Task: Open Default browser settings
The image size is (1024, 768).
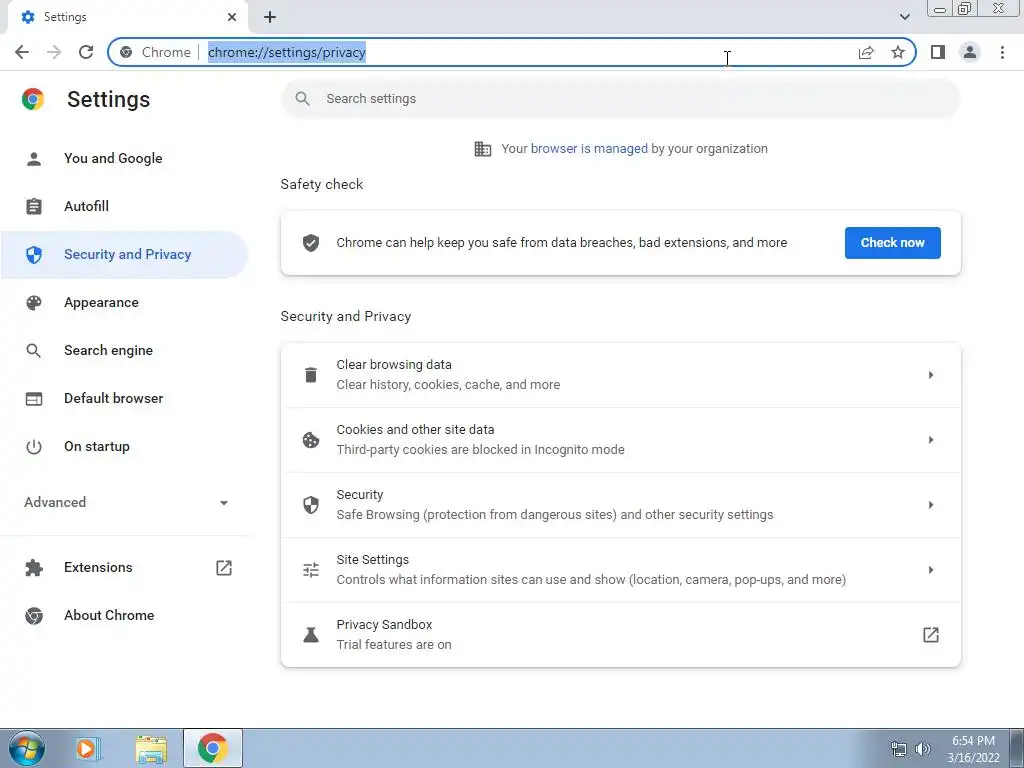Action: [125, 399]
